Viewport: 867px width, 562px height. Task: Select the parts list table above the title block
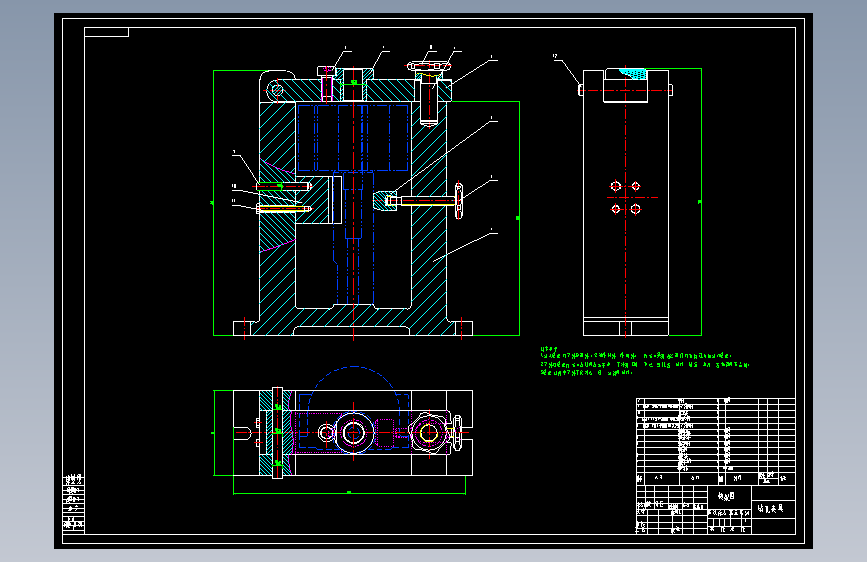[715, 441]
